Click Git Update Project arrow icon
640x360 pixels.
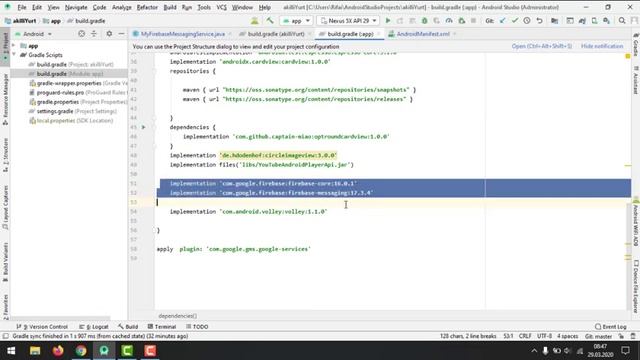click(x=502, y=21)
